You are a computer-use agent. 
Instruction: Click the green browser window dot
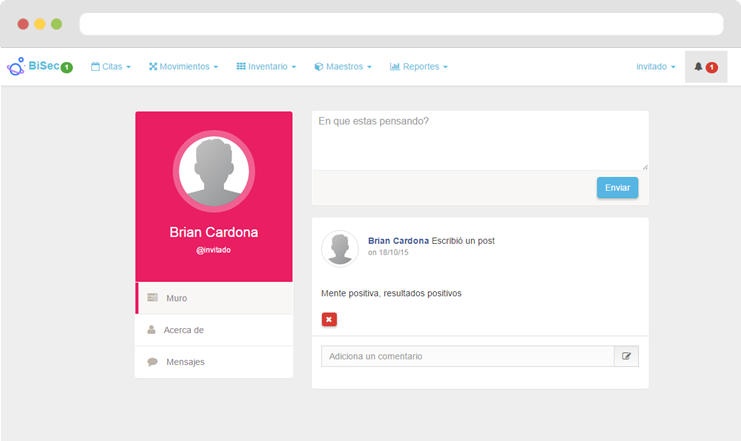tap(56, 24)
